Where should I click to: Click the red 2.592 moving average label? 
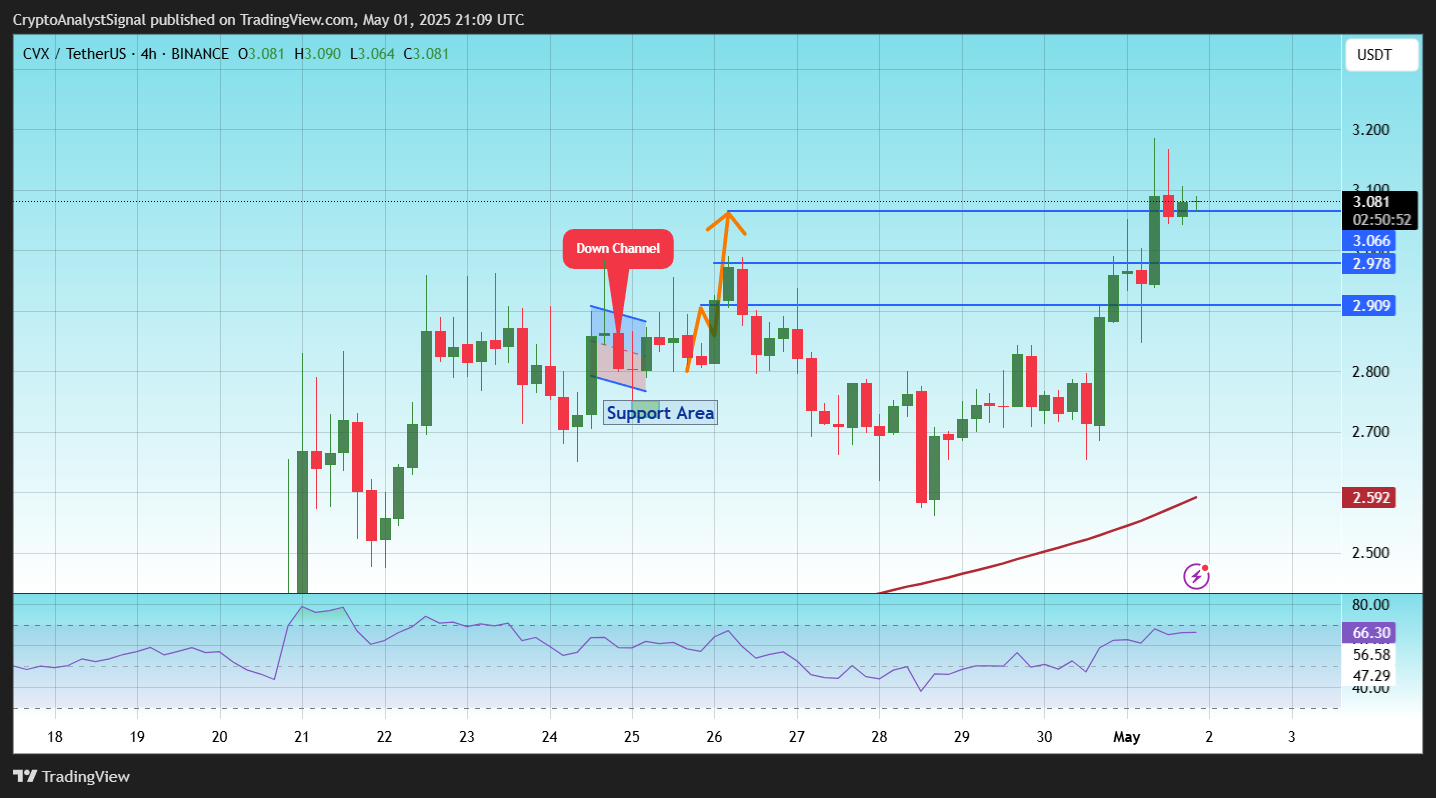click(x=1371, y=497)
